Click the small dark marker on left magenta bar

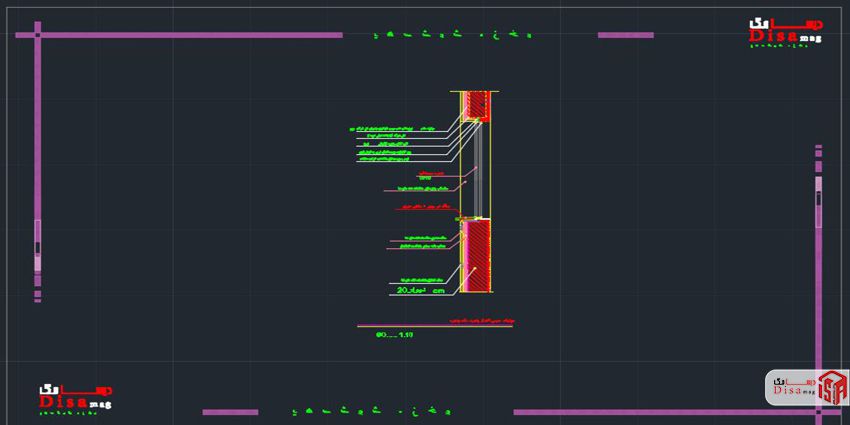(x=38, y=246)
